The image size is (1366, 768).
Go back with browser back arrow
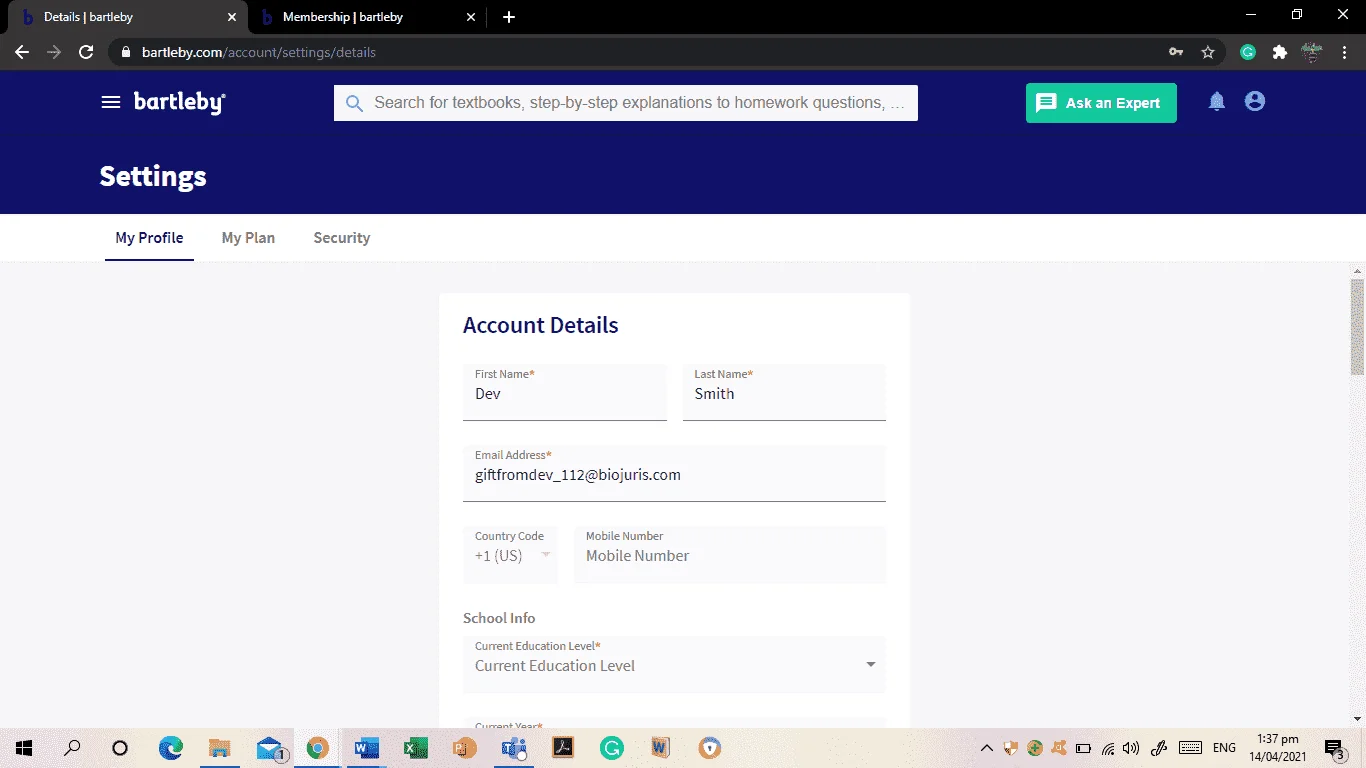(22, 52)
